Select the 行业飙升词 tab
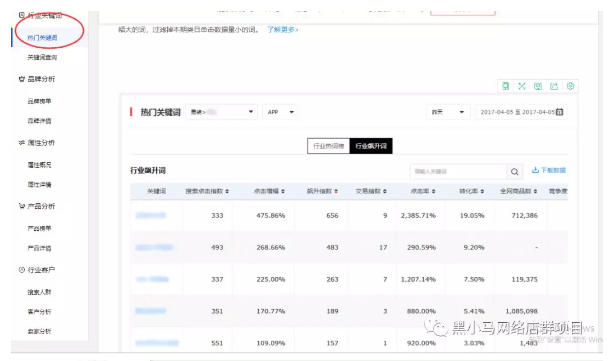 click(x=371, y=146)
